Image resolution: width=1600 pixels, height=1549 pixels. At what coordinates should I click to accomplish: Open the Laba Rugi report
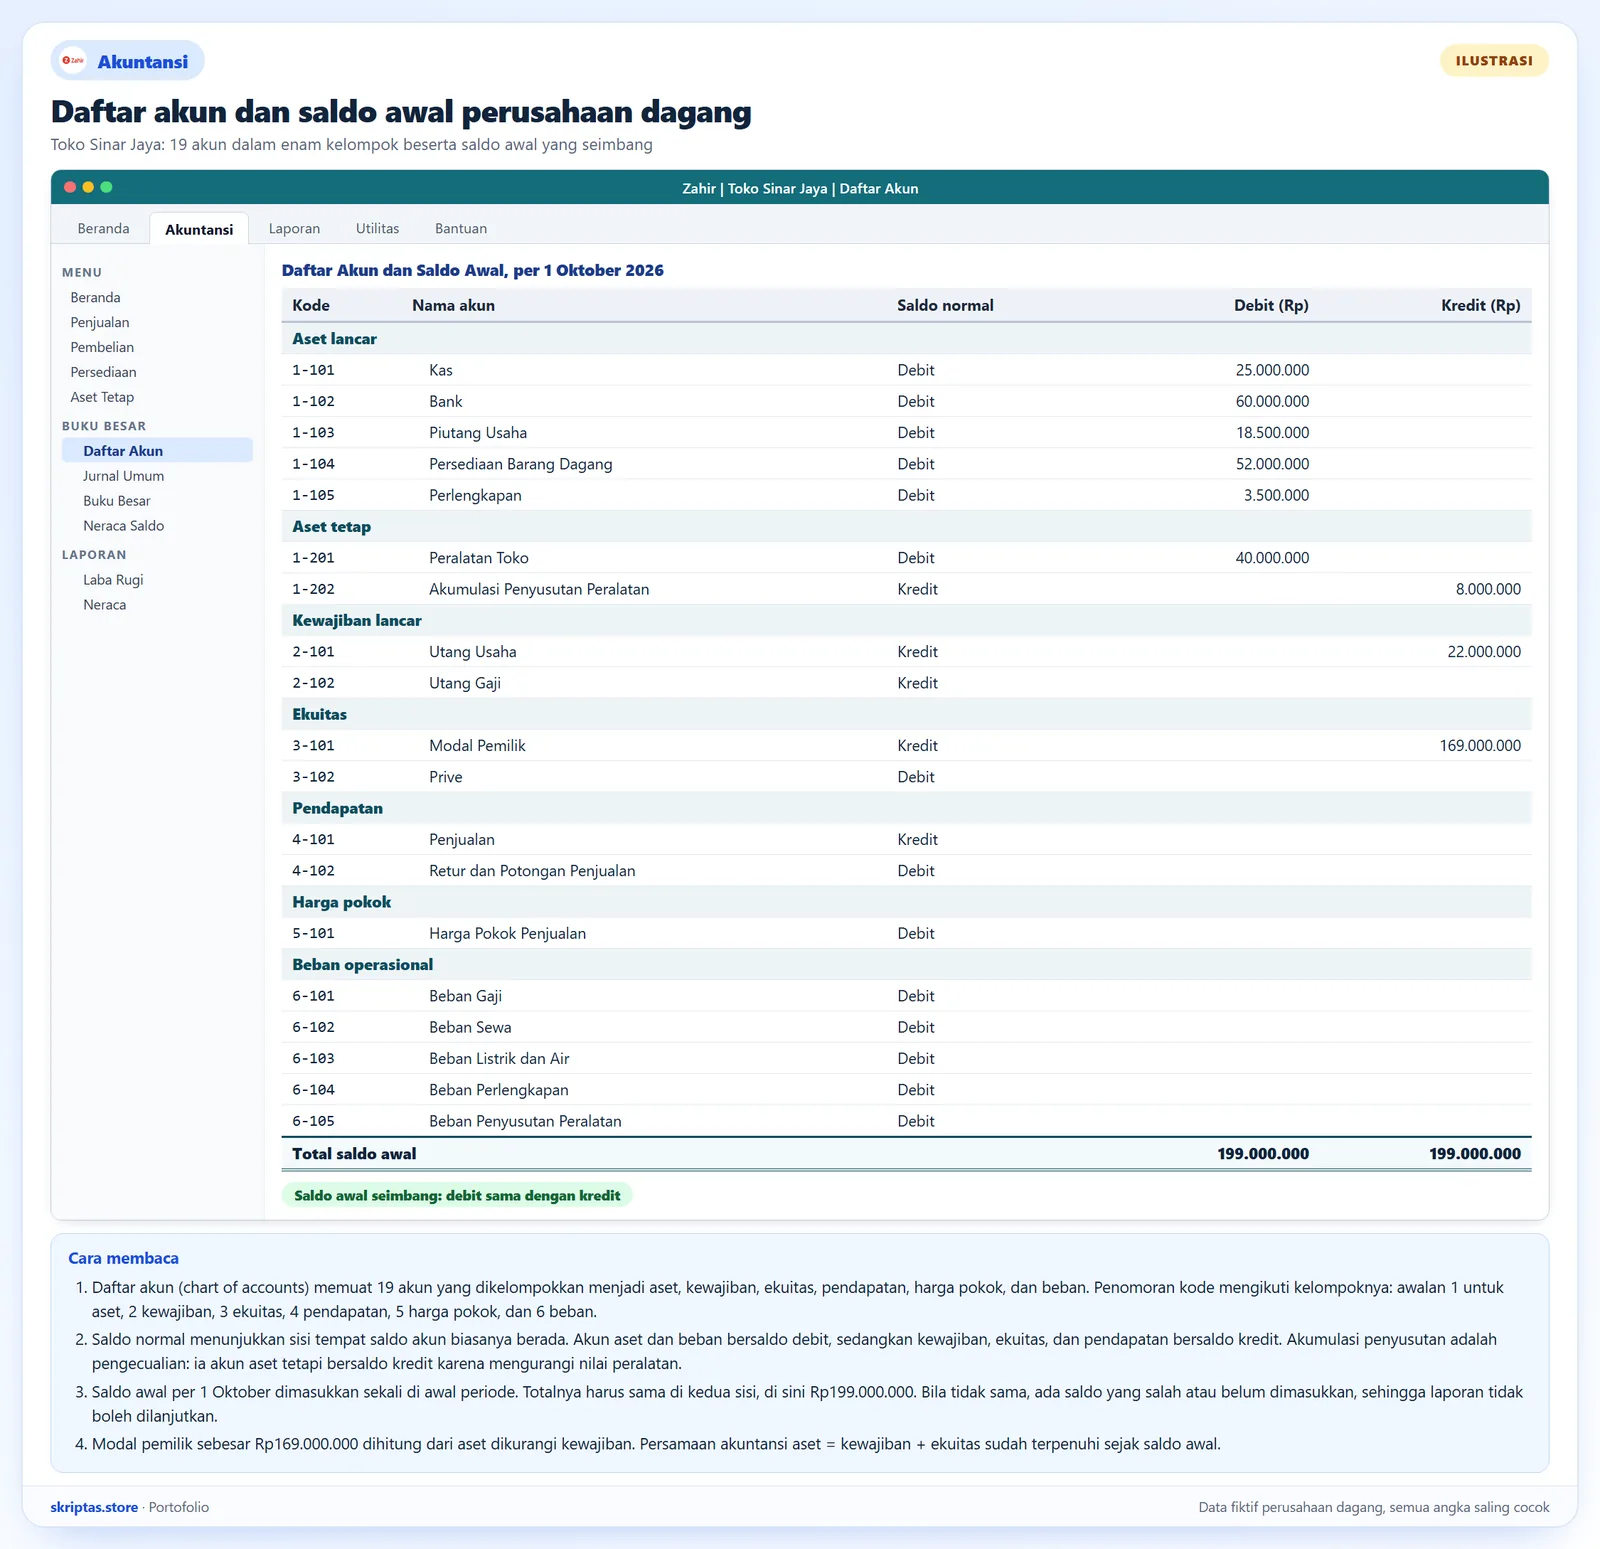tap(113, 580)
